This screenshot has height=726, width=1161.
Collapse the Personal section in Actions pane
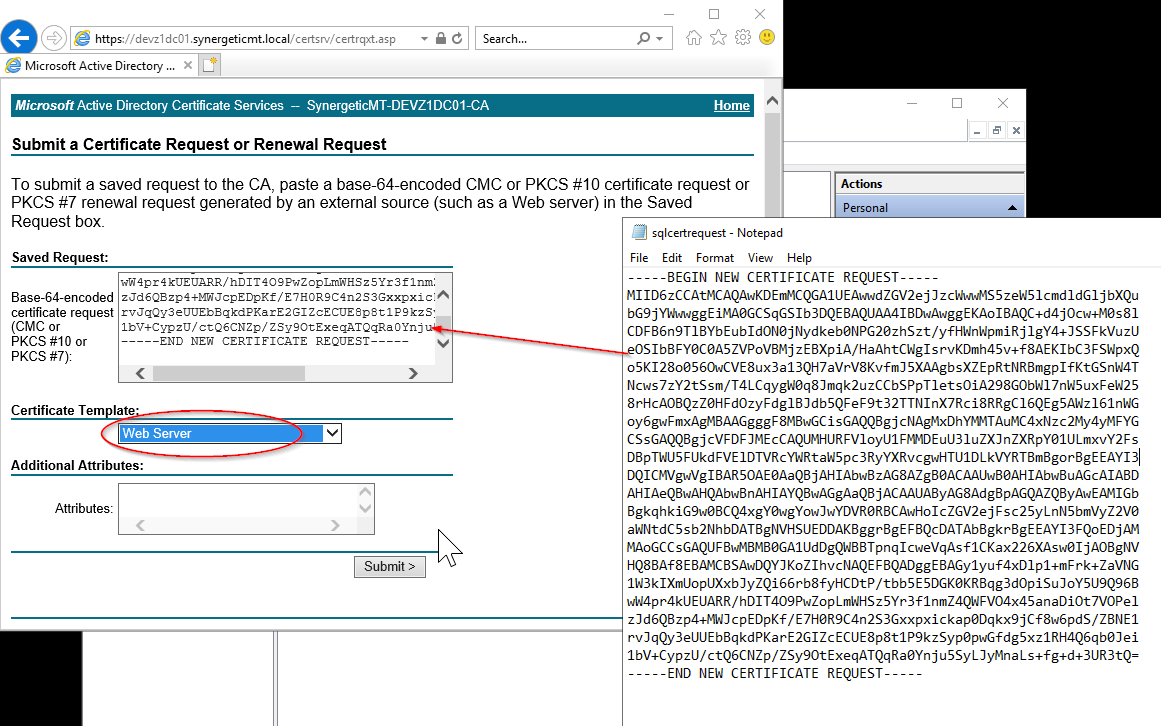click(1012, 208)
